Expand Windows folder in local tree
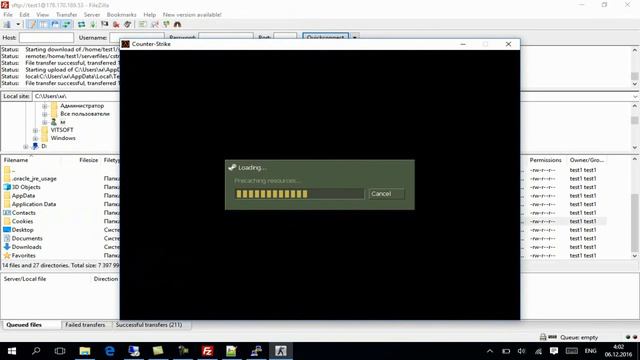The width and height of the screenshot is (640, 360). click(35, 138)
